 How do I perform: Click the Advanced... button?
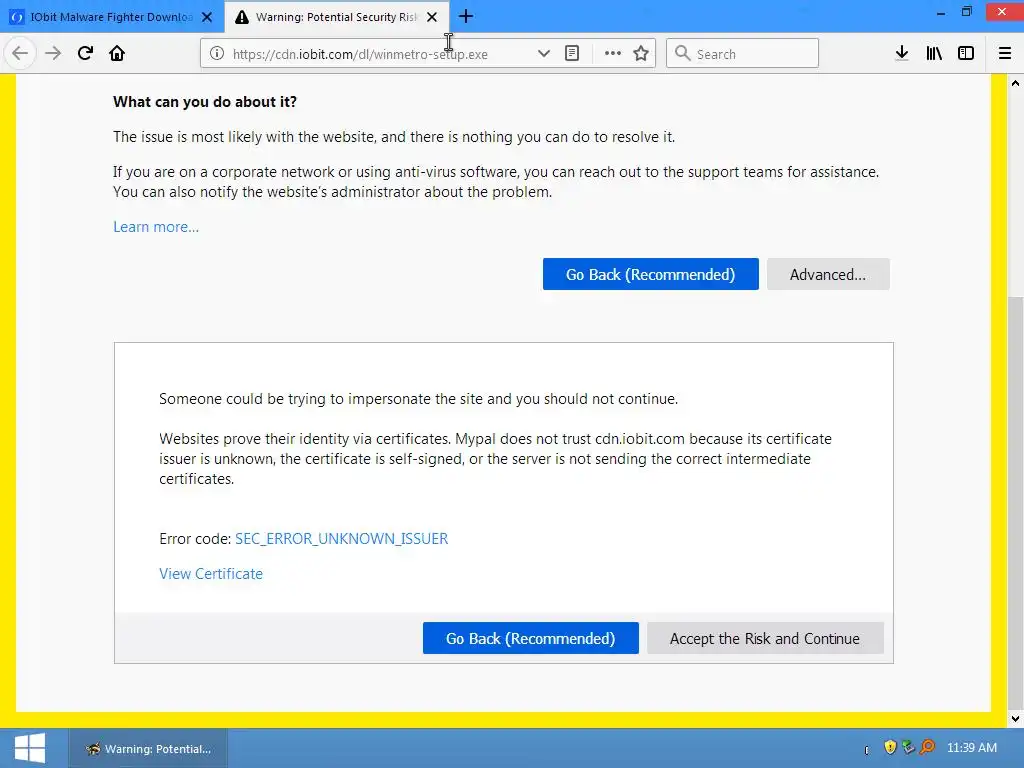coord(828,274)
